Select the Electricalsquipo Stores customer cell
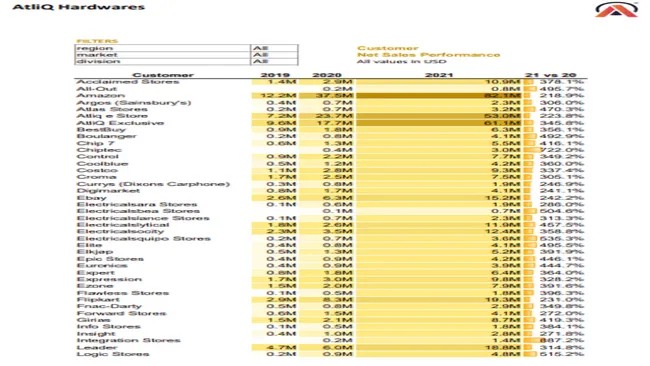The image size is (650, 366). [x=143, y=238]
